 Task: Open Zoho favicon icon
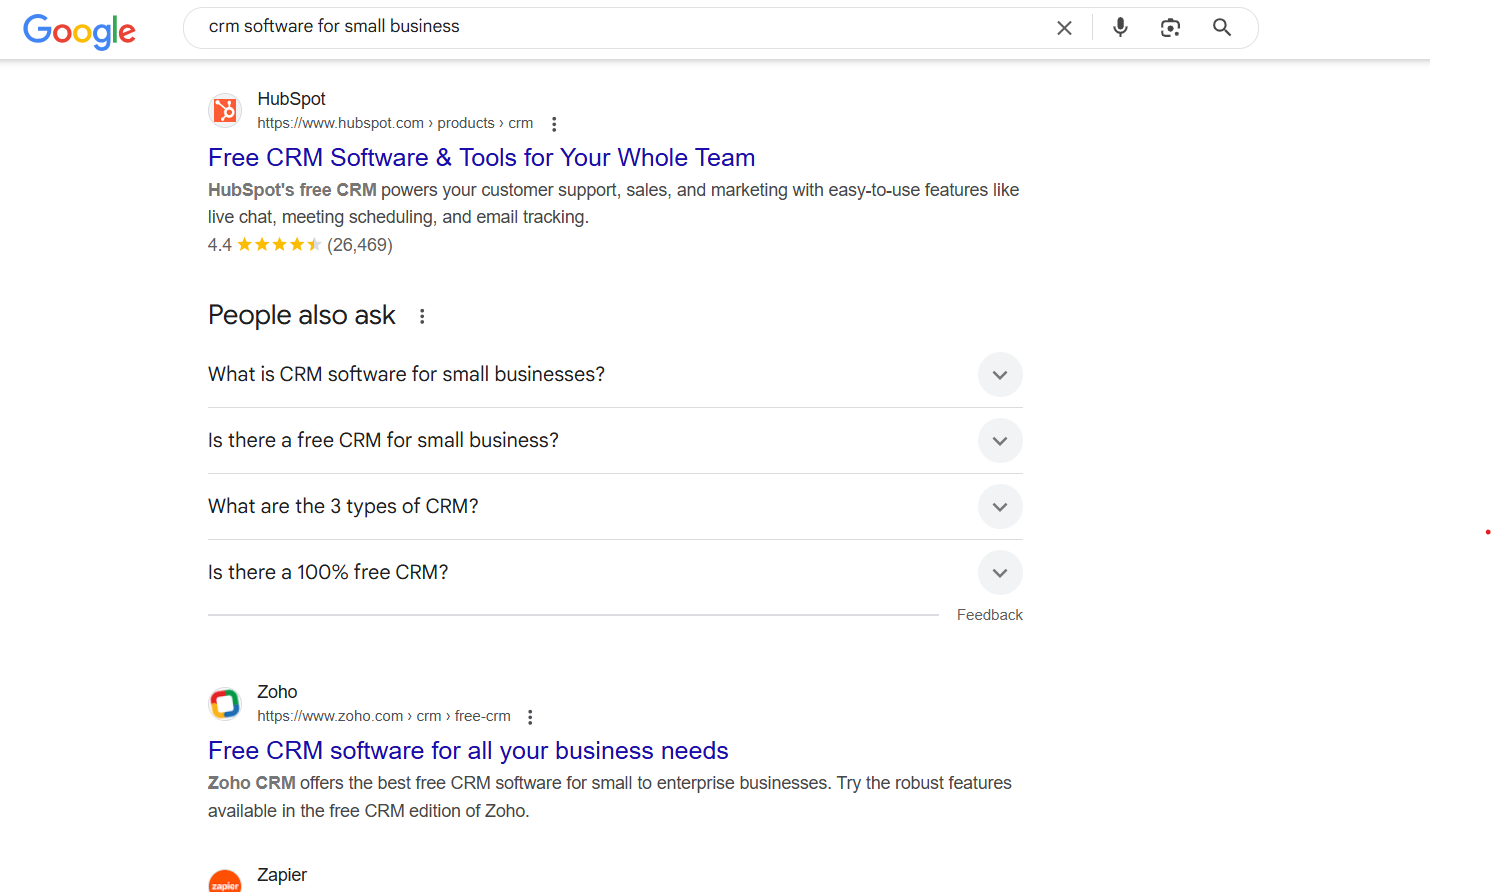(225, 704)
